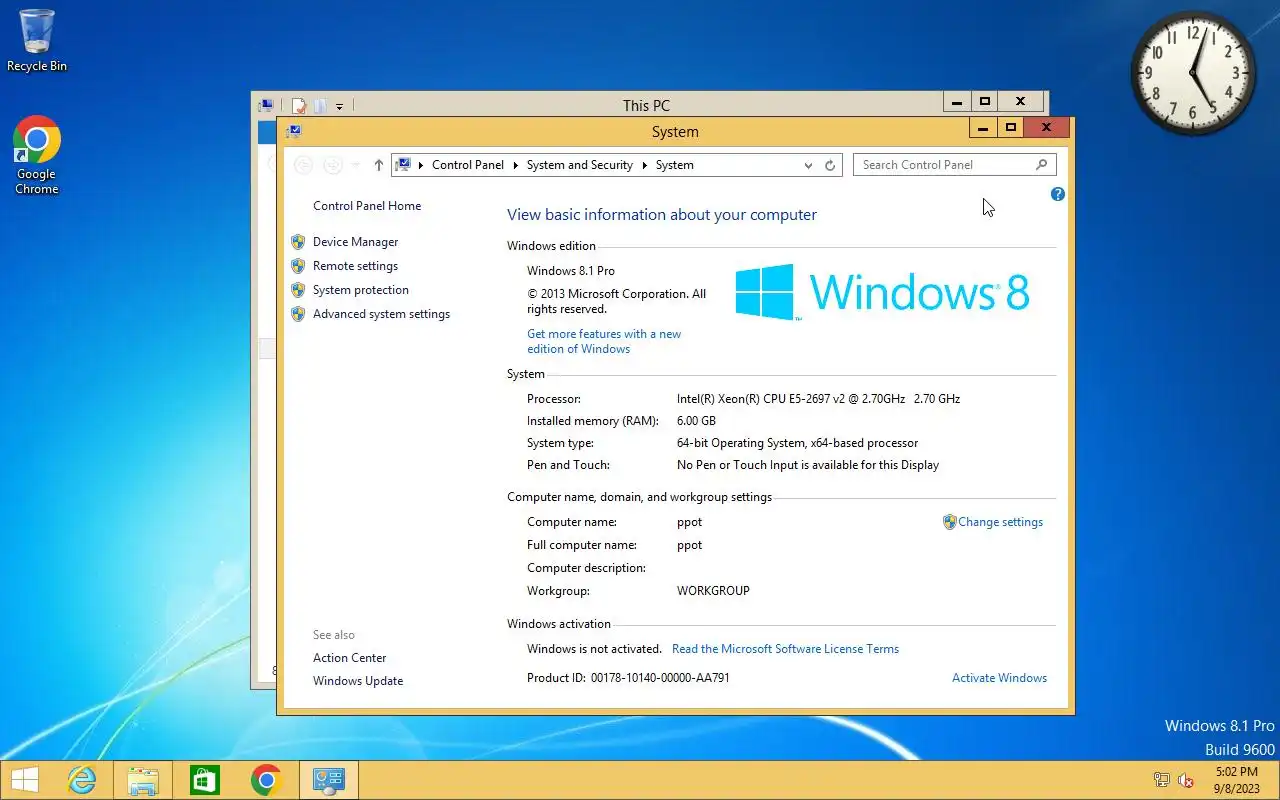Screen dimensions: 1280x800
Task: Click the Device Manager shield icon
Action: [x=298, y=242]
